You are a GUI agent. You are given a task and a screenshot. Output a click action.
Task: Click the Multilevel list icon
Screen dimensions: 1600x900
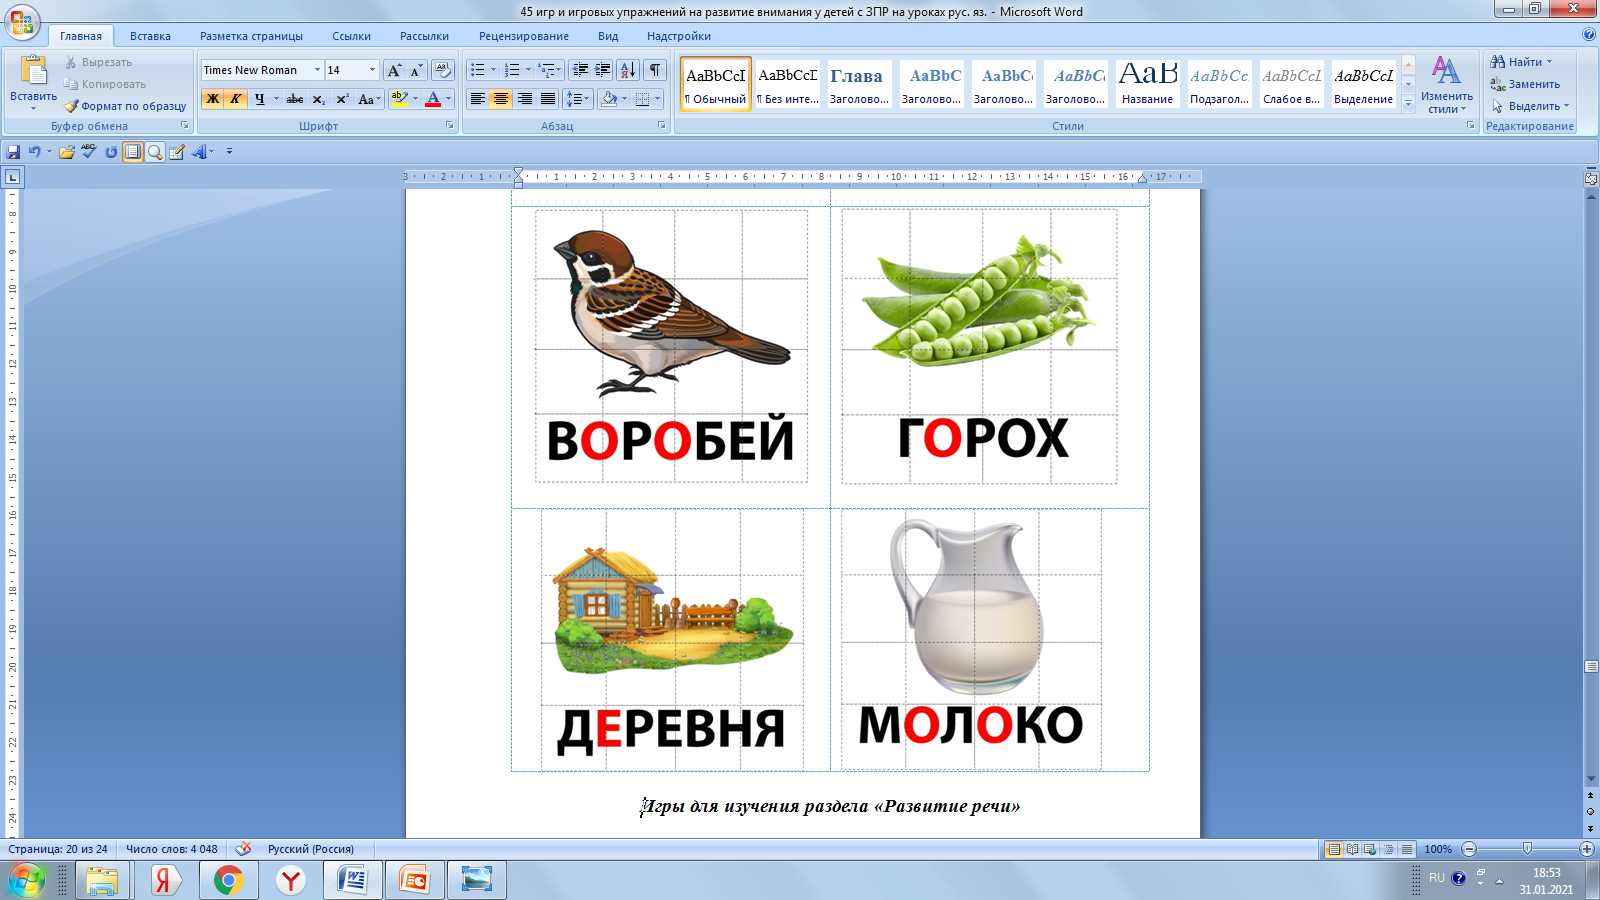coord(547,70)
